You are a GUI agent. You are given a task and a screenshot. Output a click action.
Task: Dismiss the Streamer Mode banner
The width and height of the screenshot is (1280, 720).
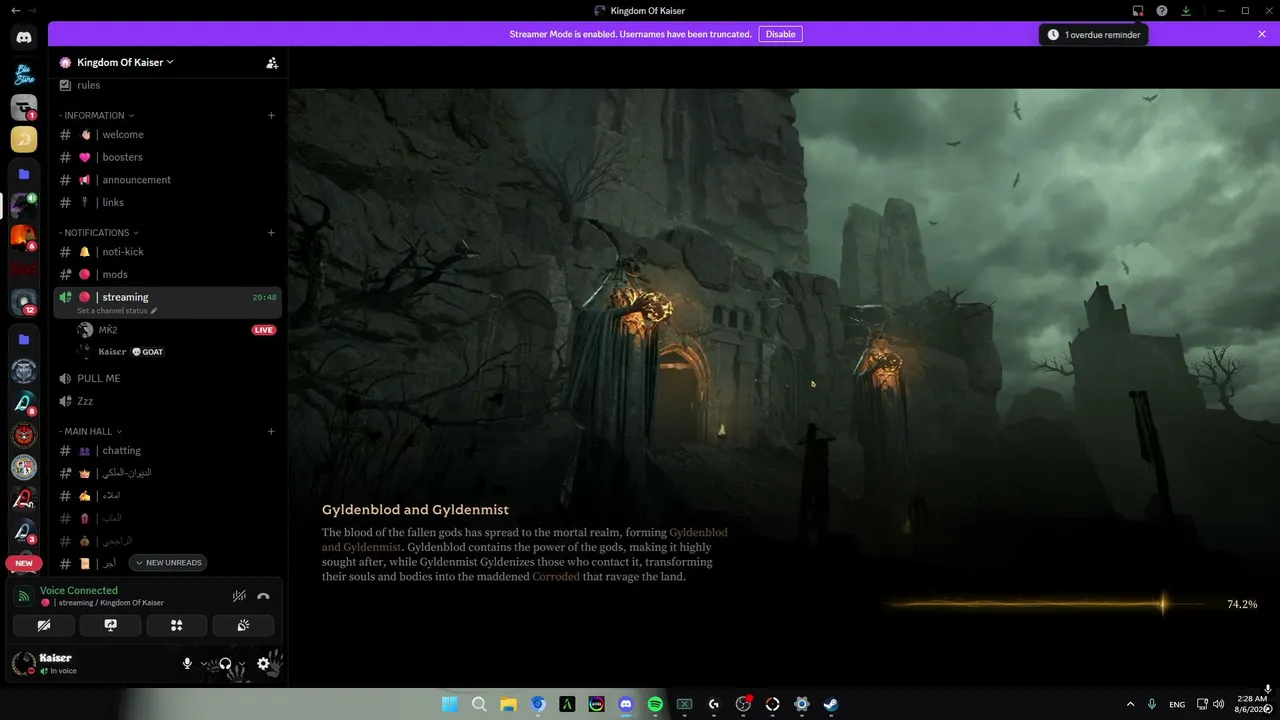(1262, 34)
